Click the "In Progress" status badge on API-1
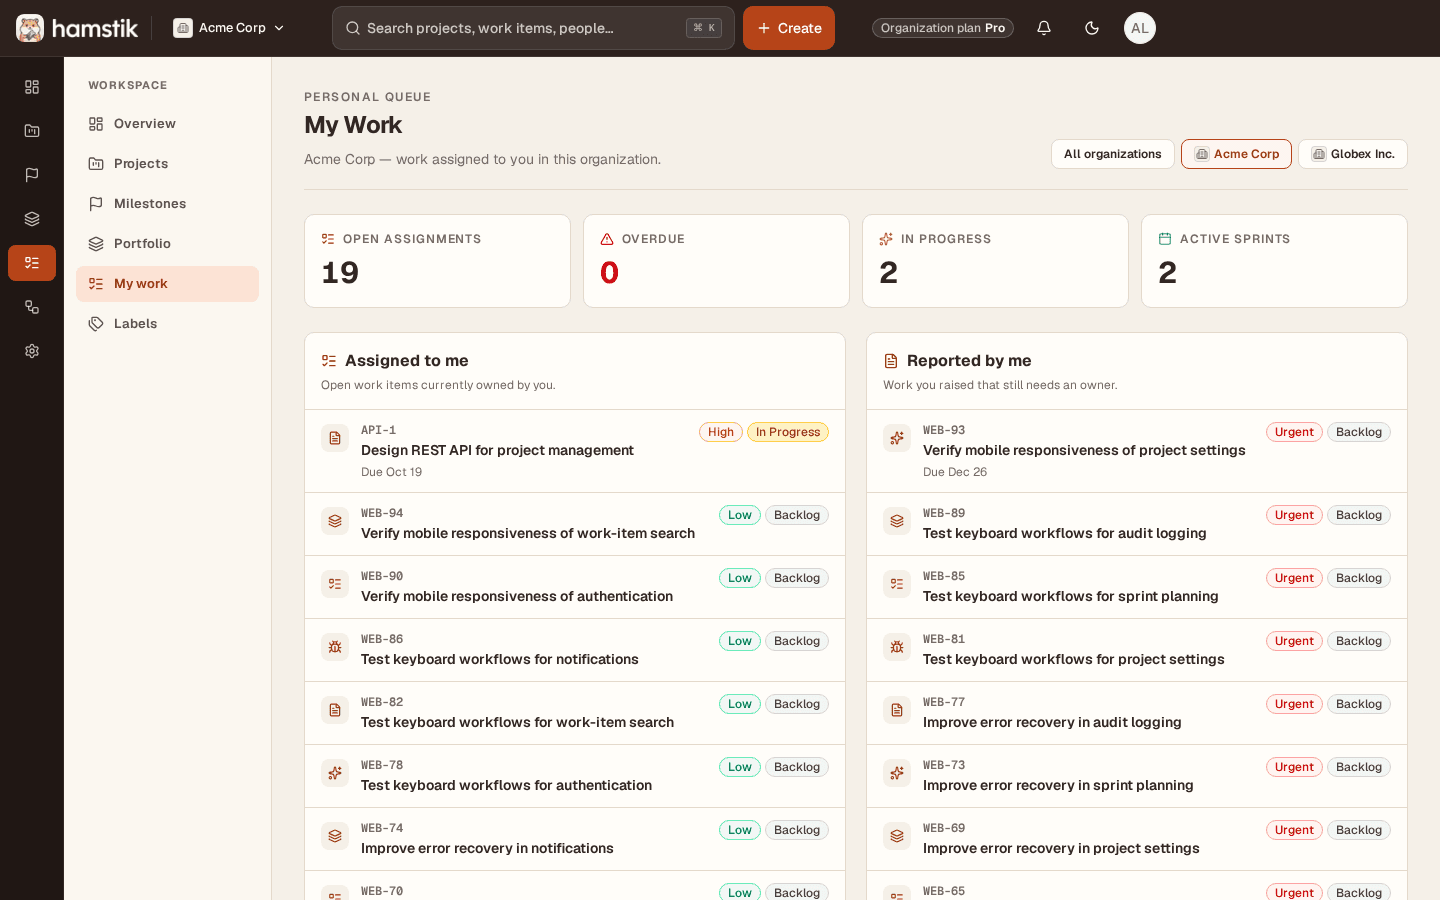The width and height of the screenshot is (1440, 900). coord(788,432)
